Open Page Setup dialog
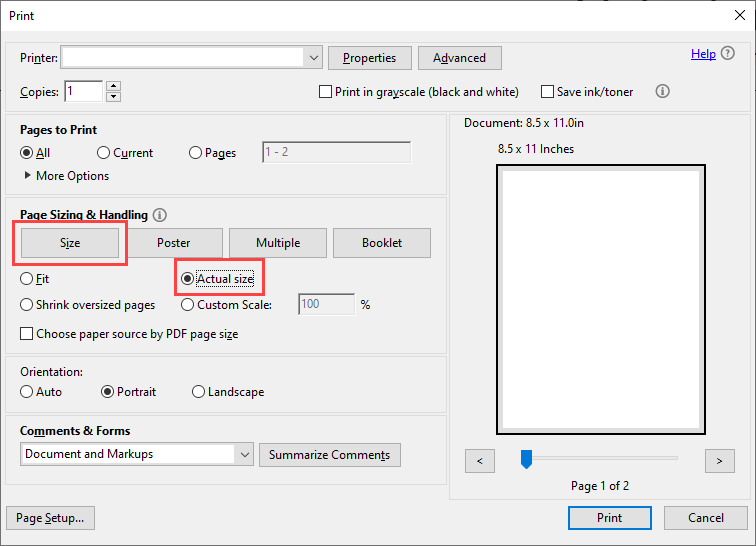The image size is (756, 546). [50, 518]
